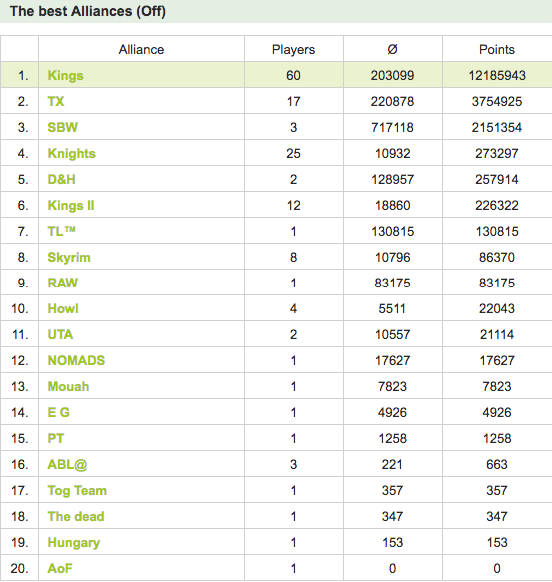View the TL™ alliance page
552x582 pixels.
[61, 231]
